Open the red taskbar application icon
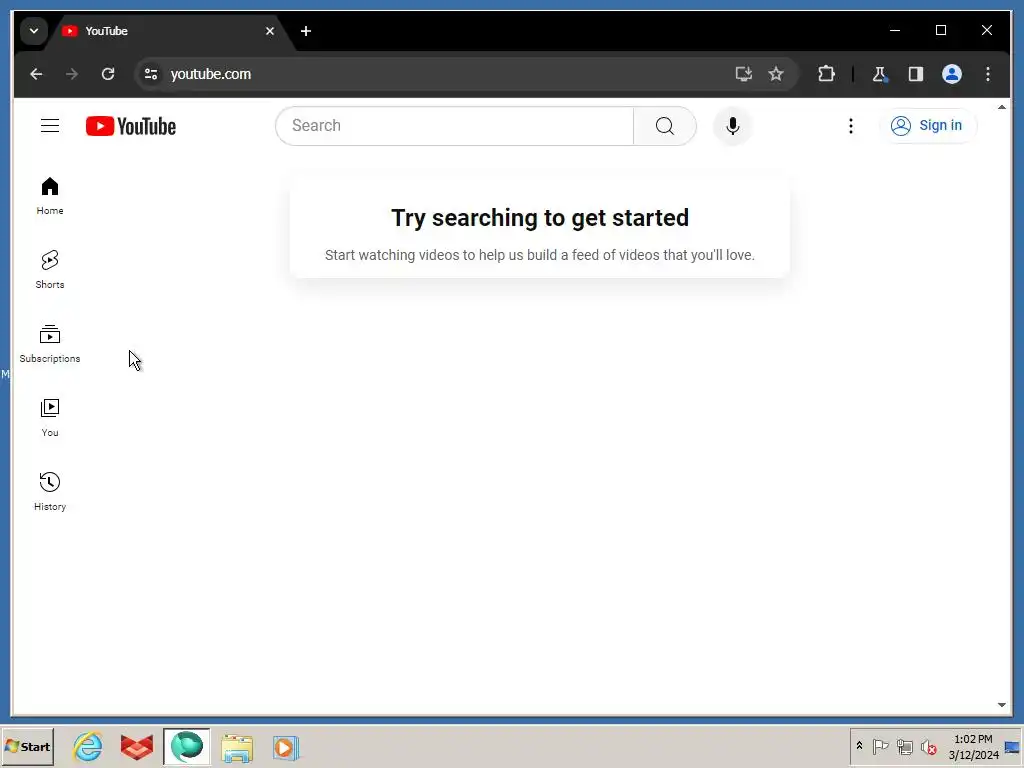This screenshot has width=1024, height=768. (x=136, y=747)
